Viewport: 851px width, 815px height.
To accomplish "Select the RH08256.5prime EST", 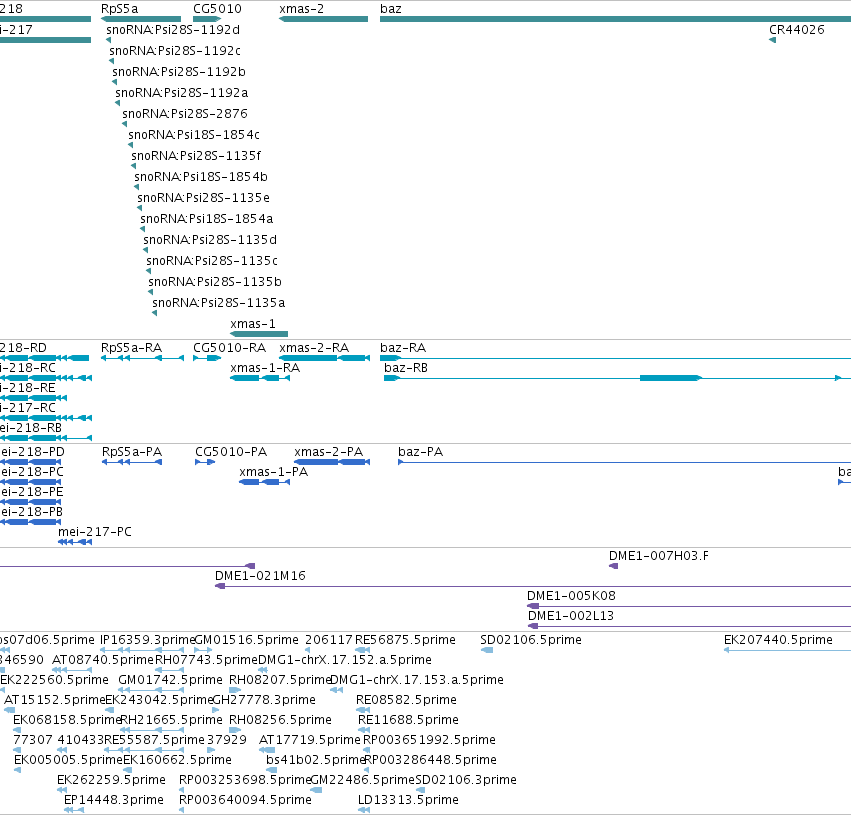I will tap(235, 730).
